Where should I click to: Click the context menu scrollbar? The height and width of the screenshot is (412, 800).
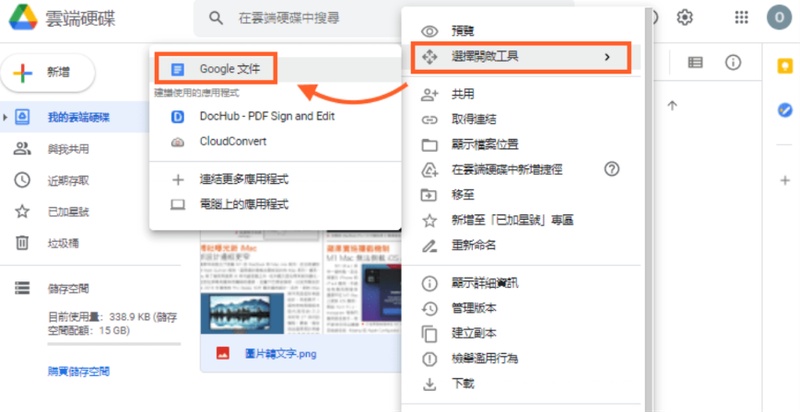pyautogui.click(x=648, y=209)
